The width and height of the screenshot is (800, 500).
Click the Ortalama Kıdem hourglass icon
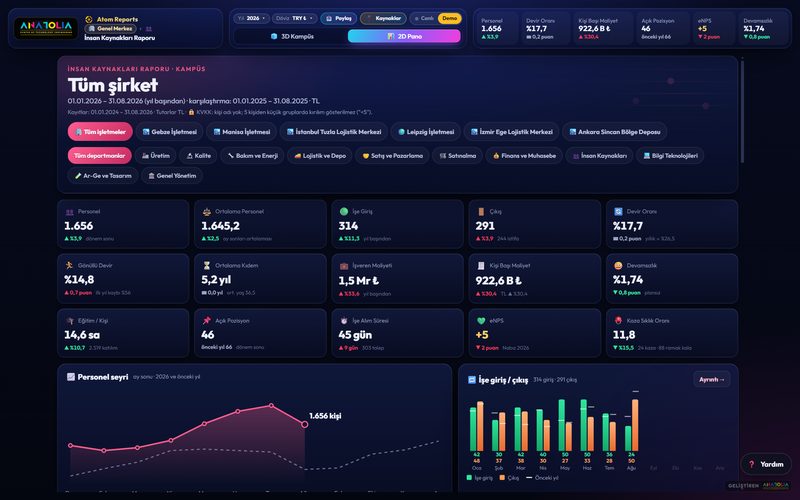click(207, 265)
